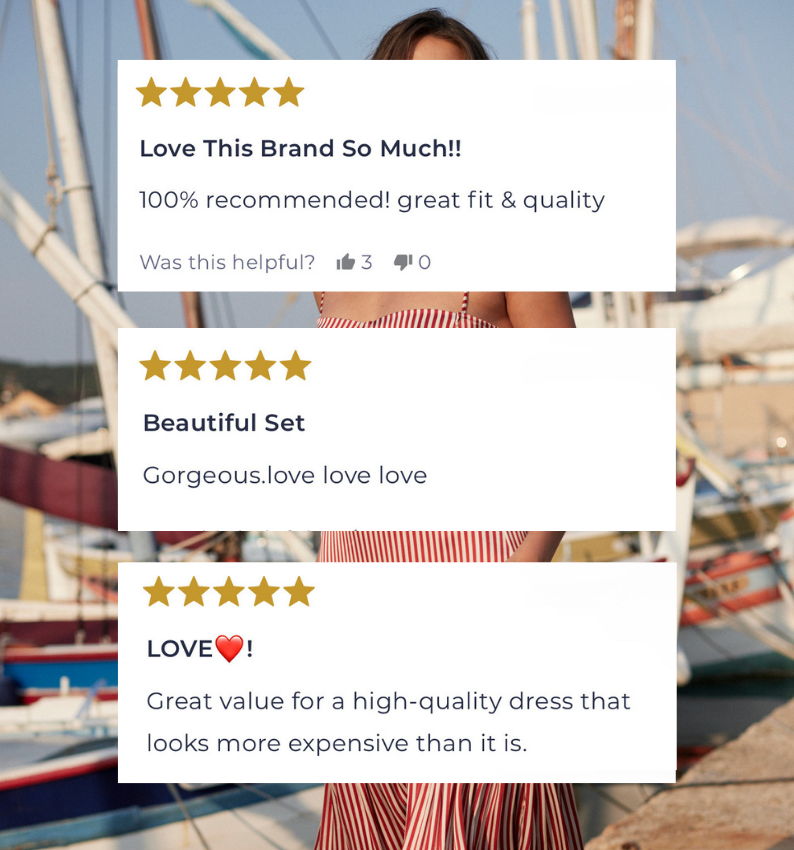Open 'Beautiful Set' review title
The height and width of the screenshot is (850, 794).
click(224, 423)
